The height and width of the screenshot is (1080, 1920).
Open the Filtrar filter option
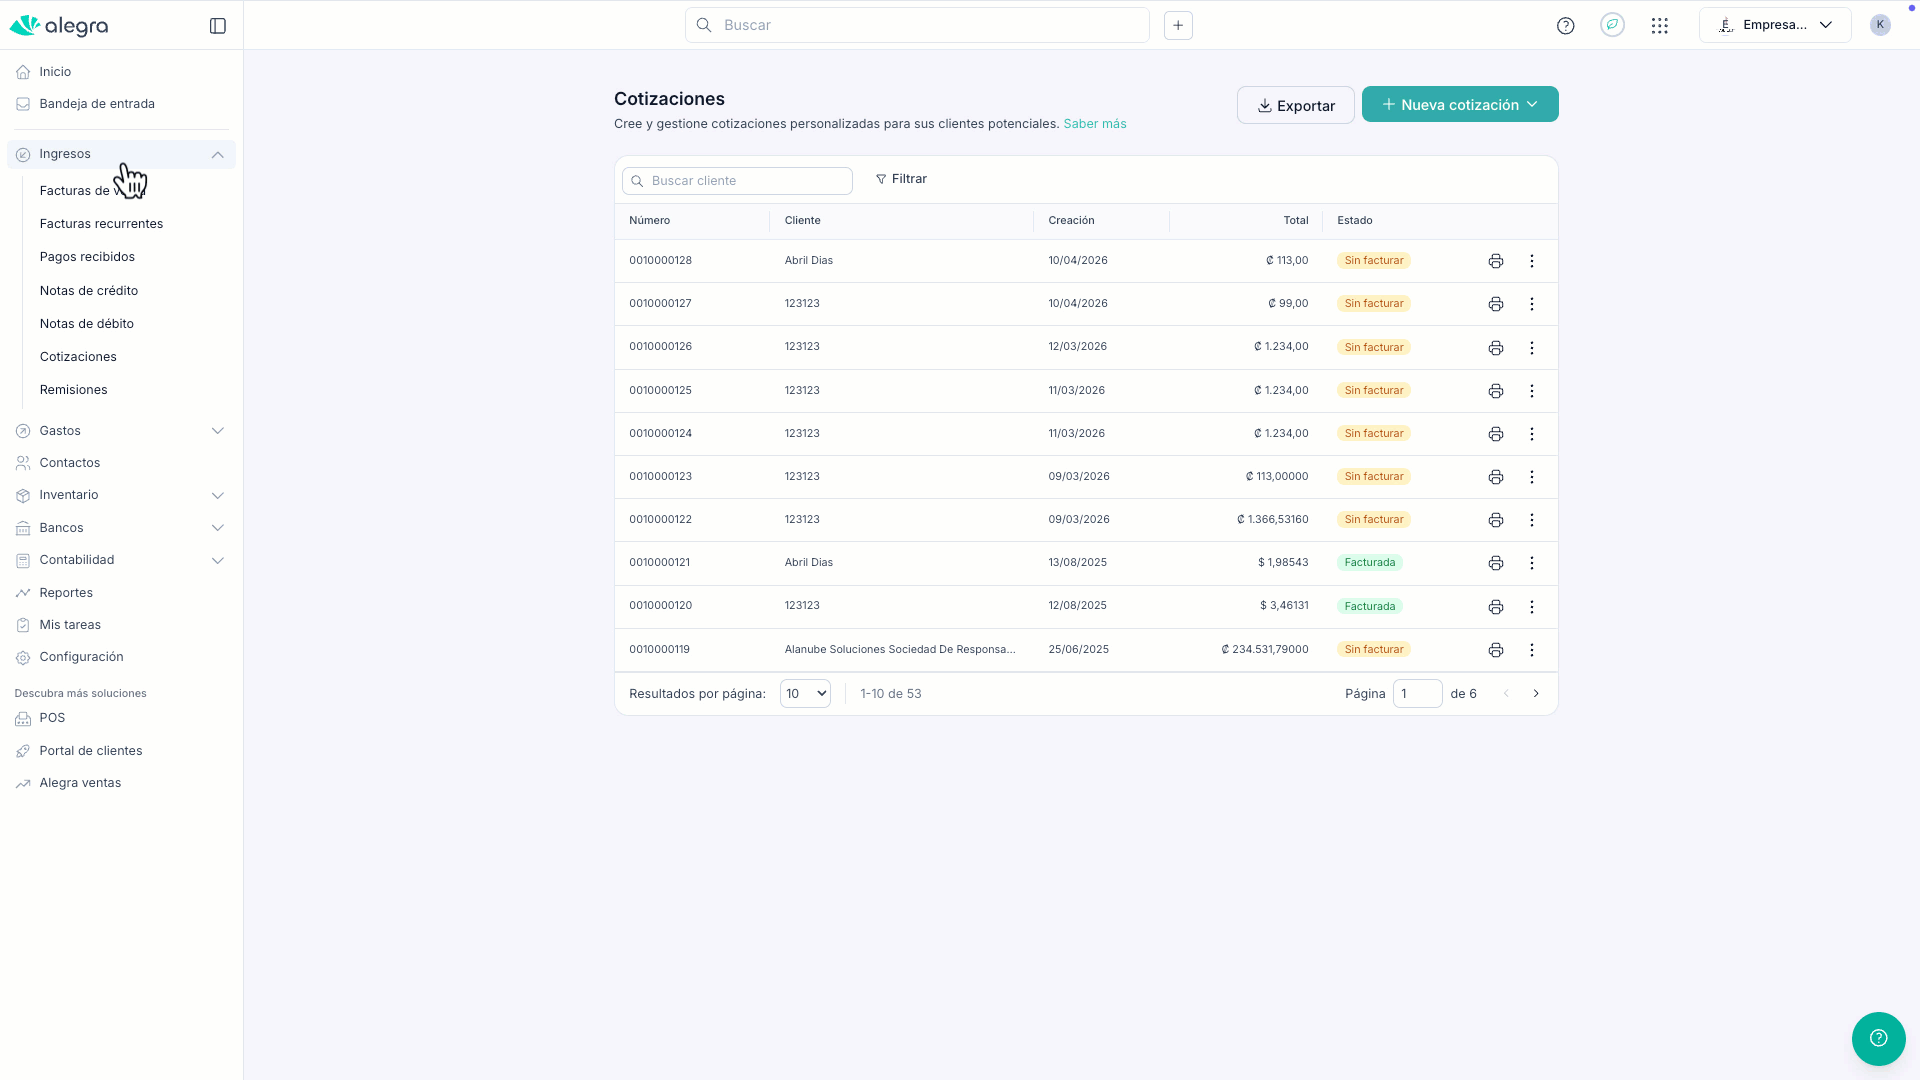coord(901,179)
